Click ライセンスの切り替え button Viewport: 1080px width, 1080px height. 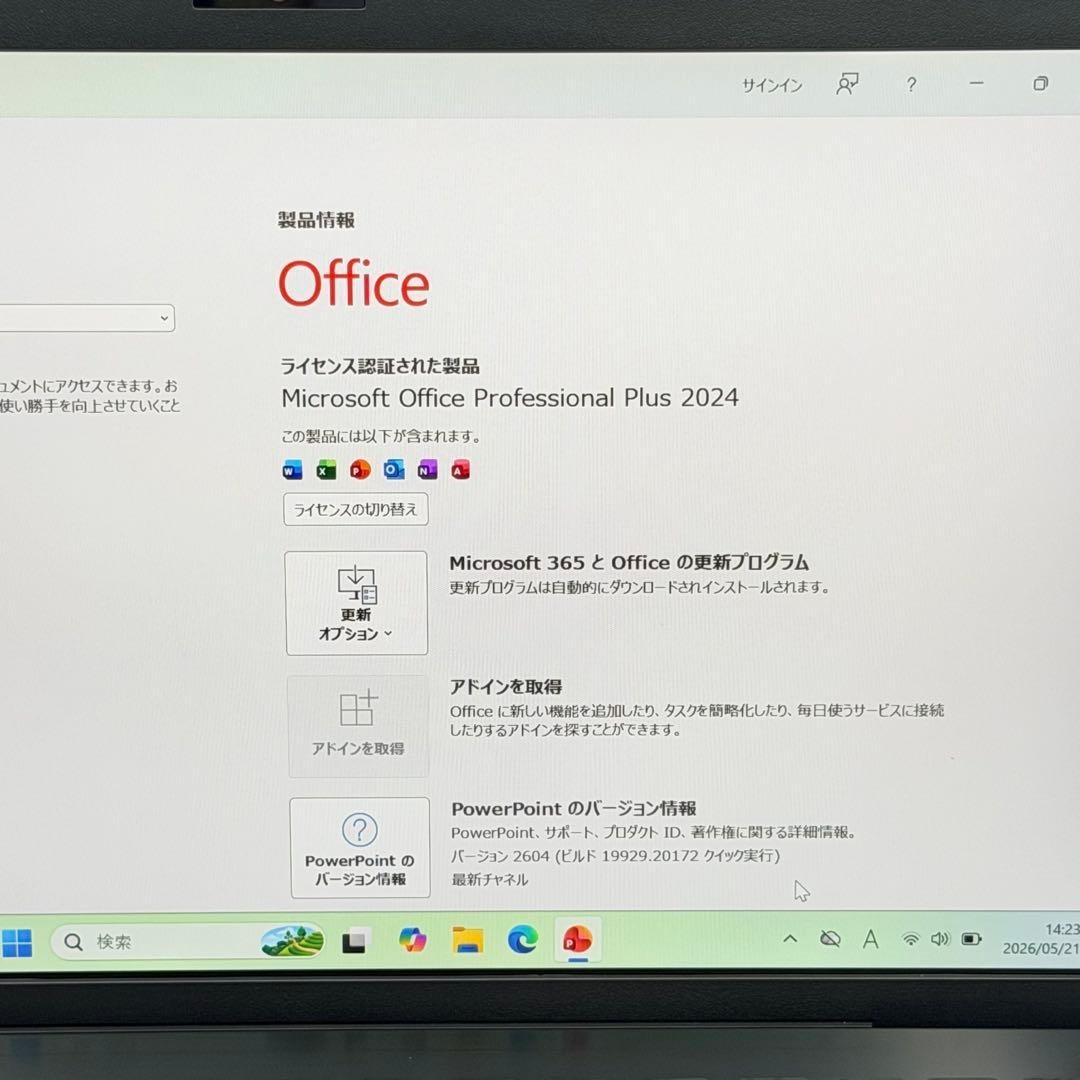point(355,509)
